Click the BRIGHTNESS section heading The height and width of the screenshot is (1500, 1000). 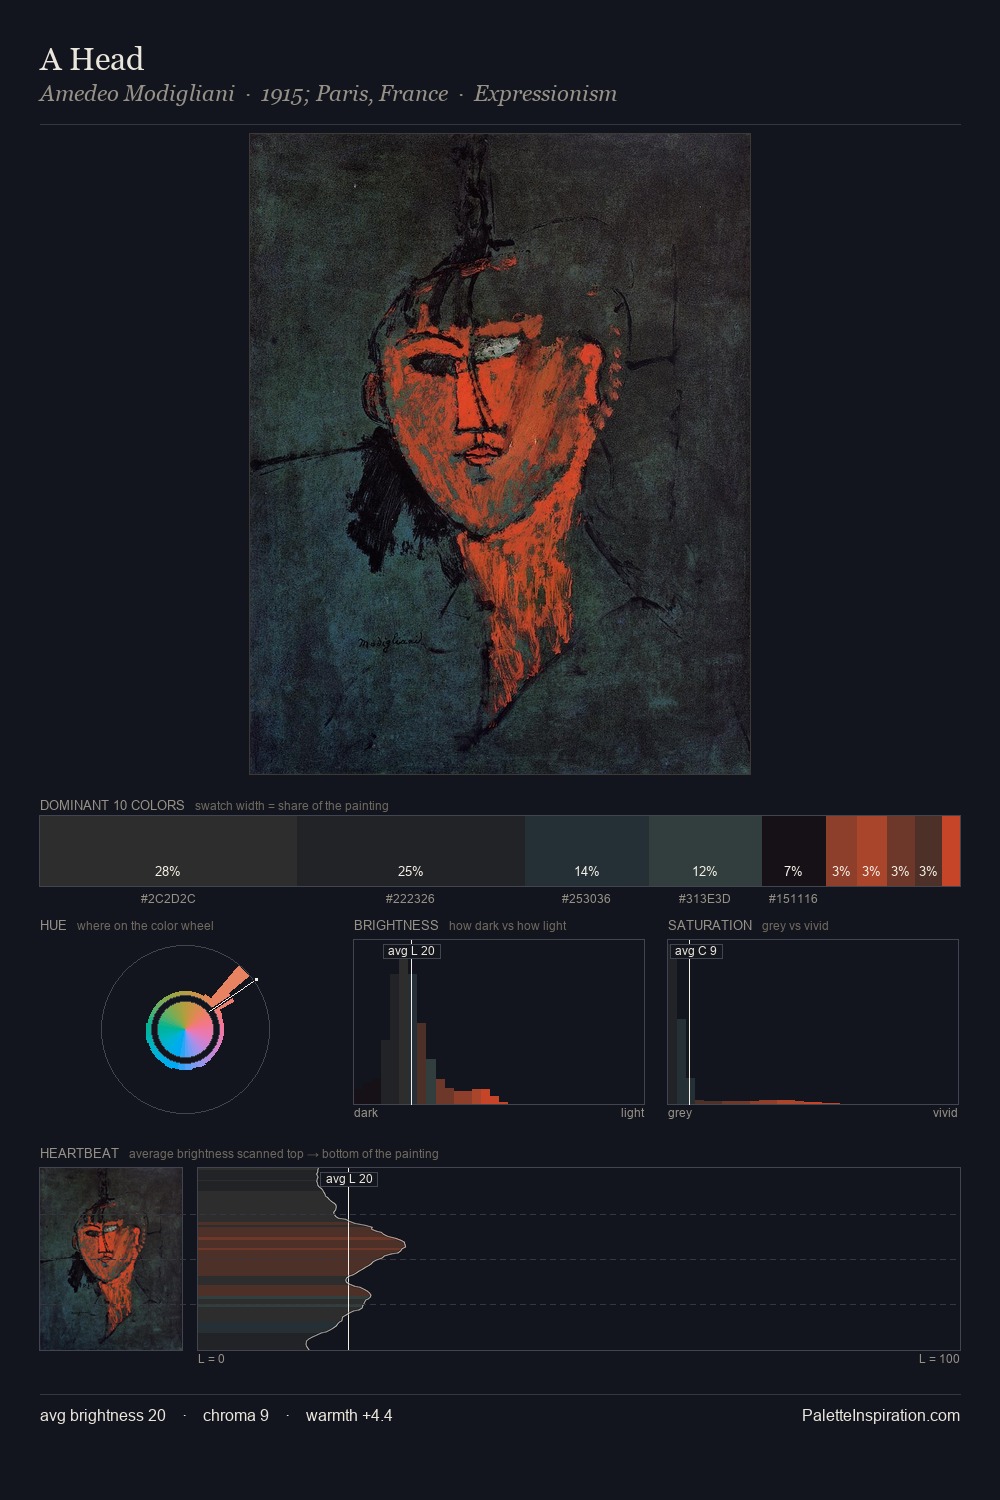(x=396, y=925)
